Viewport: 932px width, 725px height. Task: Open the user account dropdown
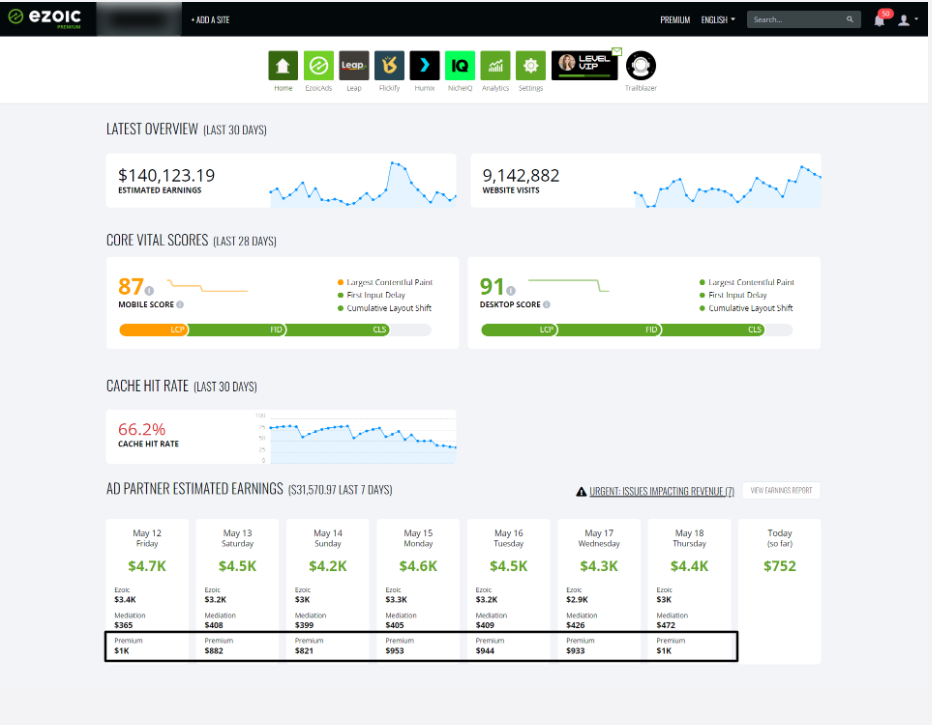pyautogui.click(x=906, y=20)
